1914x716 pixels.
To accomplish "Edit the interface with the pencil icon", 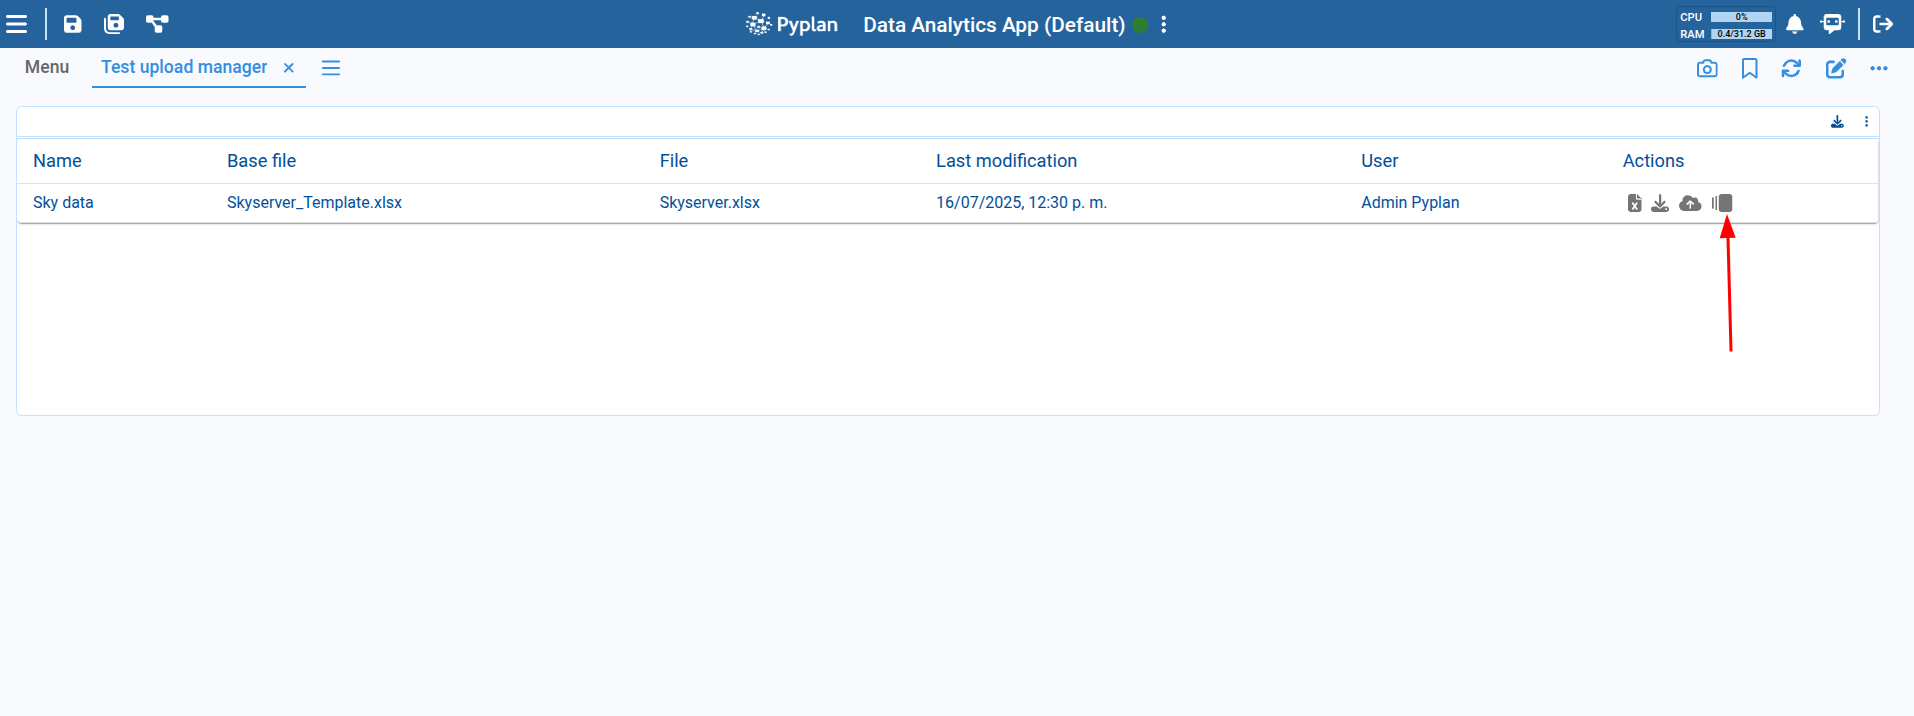I will pyautogui.click(x=1835, y=69).
